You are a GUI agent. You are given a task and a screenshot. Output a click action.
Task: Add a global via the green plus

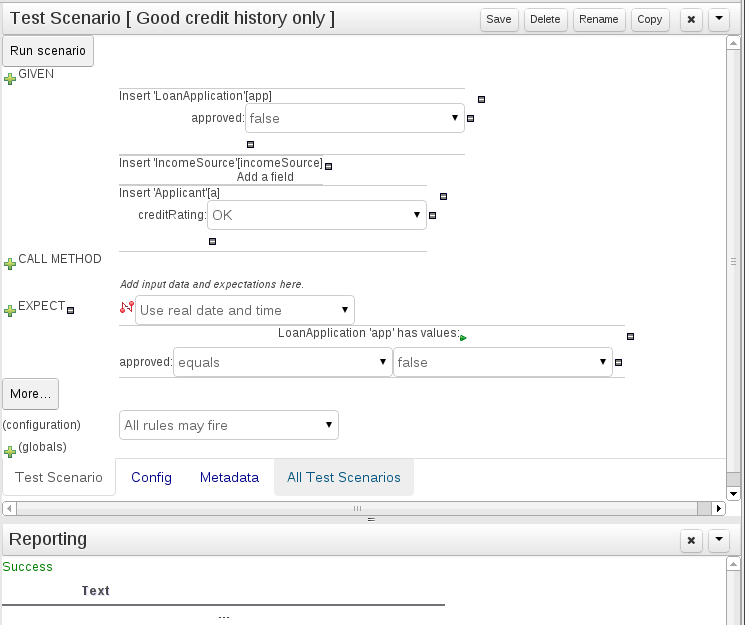(x=11, y=451)
